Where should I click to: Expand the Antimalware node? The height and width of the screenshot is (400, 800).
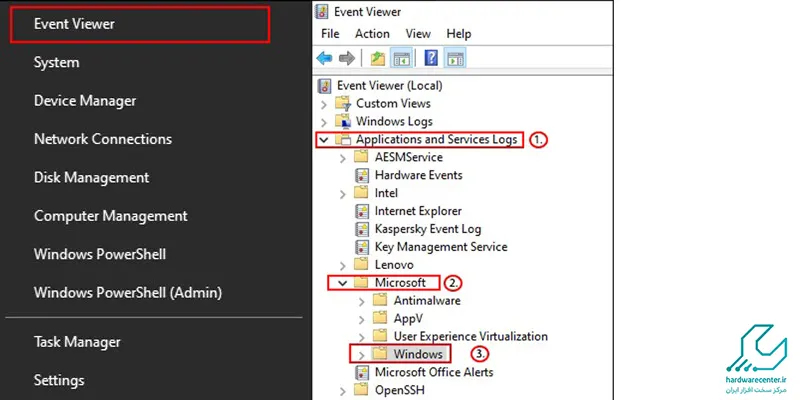362,301
